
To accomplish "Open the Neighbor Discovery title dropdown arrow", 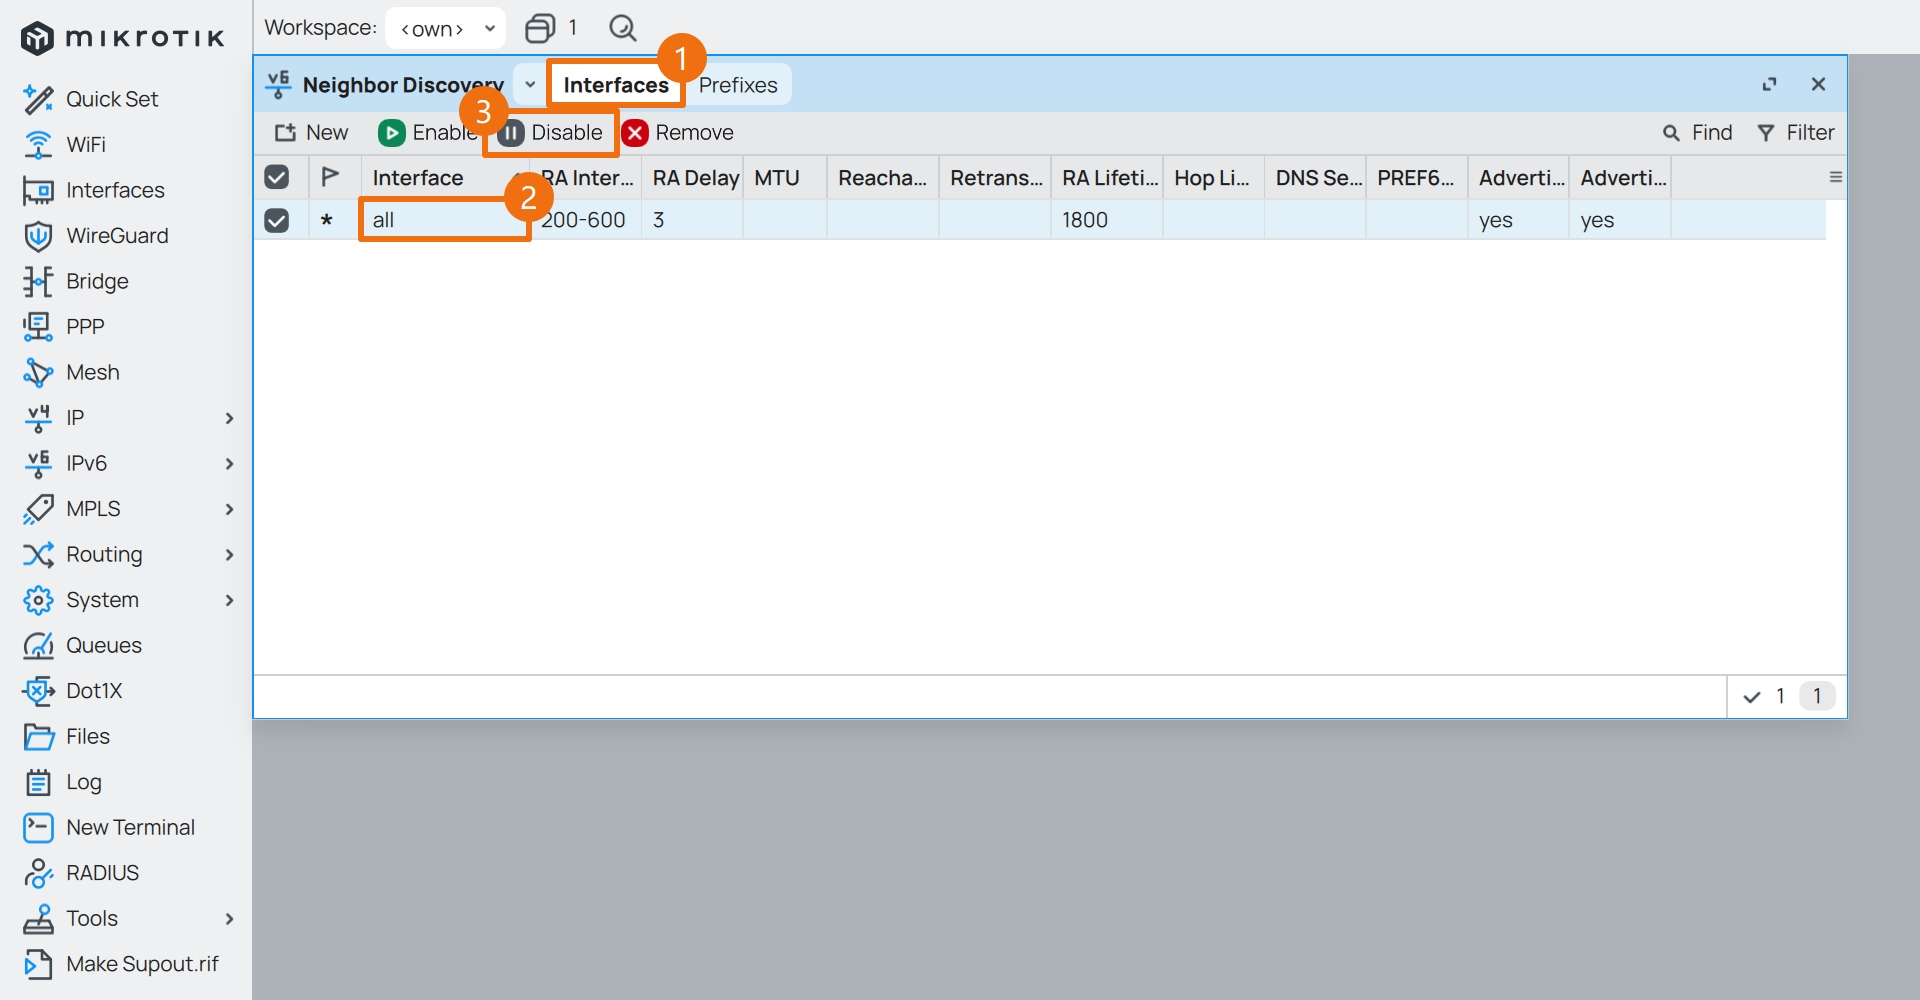I will point(530,85).
